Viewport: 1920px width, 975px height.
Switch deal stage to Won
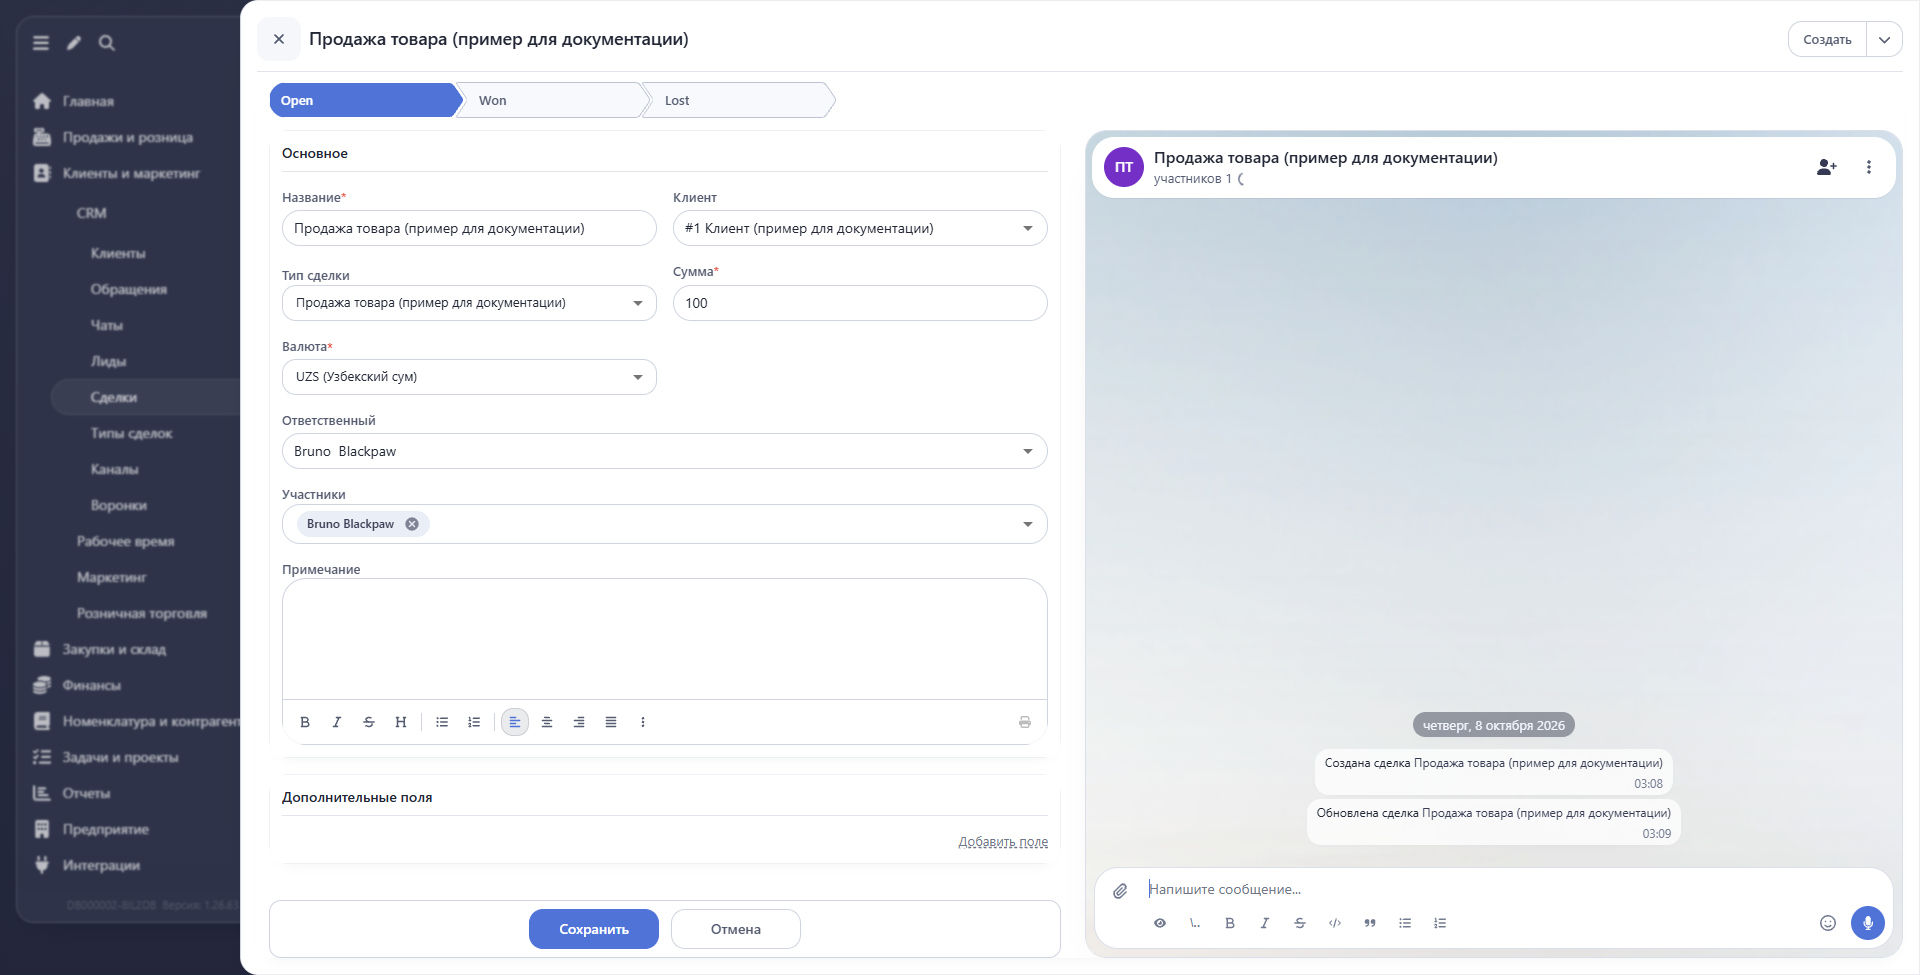pos(551,100)
